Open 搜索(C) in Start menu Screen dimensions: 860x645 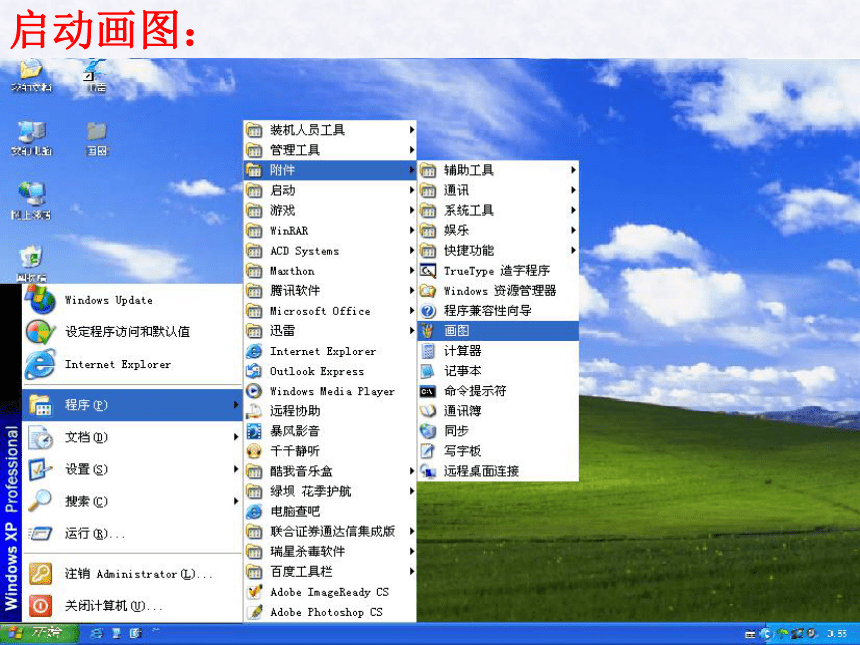132,501
